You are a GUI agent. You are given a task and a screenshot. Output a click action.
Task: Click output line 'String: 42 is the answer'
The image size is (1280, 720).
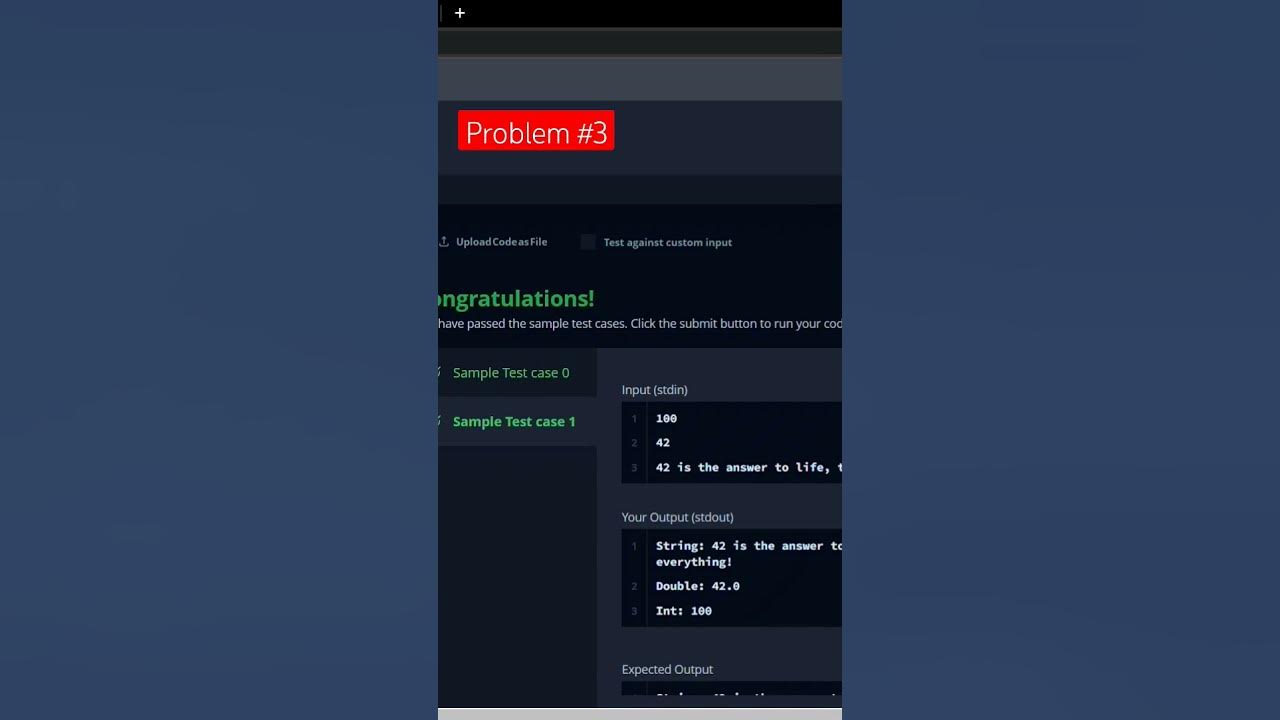point(749,546)
